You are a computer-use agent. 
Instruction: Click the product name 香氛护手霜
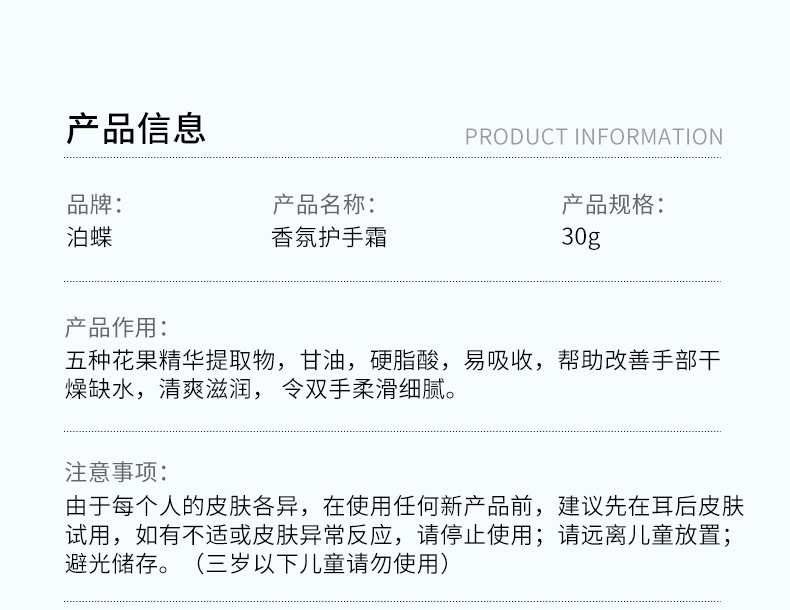(x=329, y=238)
